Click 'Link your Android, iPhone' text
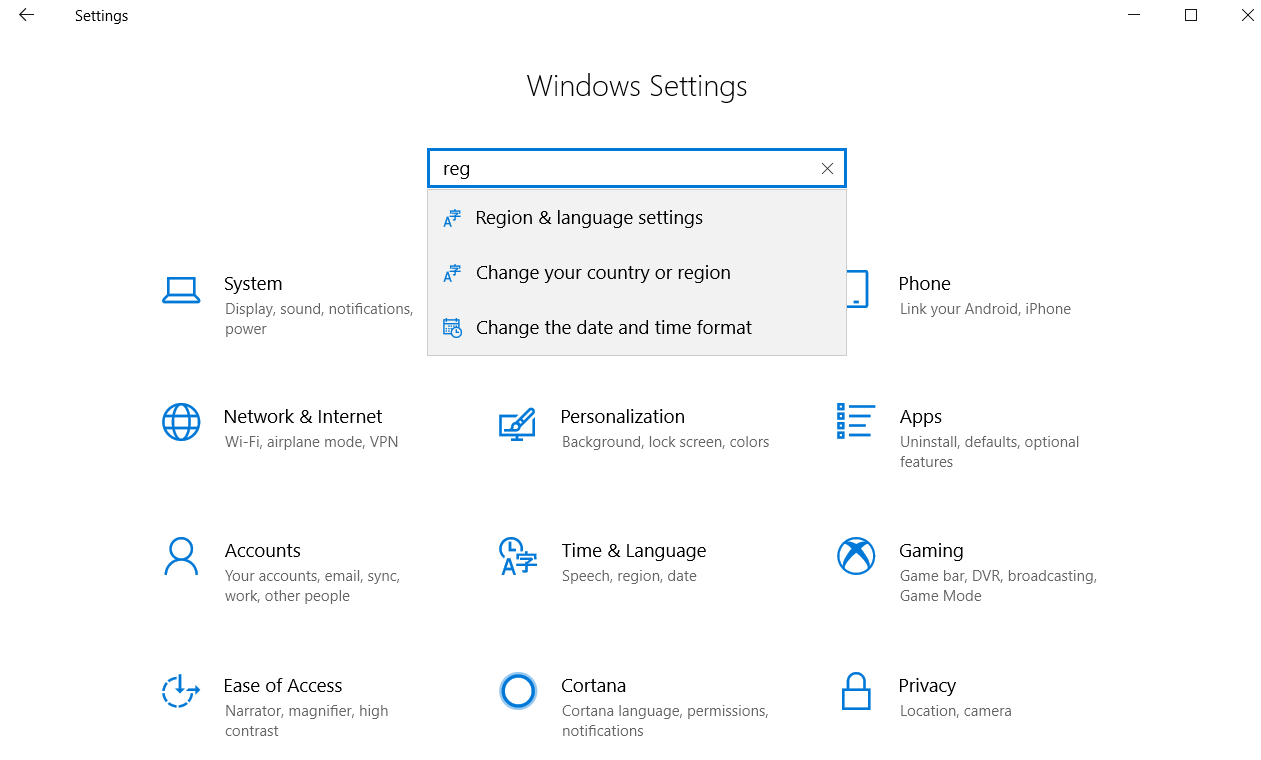The image size is (1261, 760). [x=985, y=309]
